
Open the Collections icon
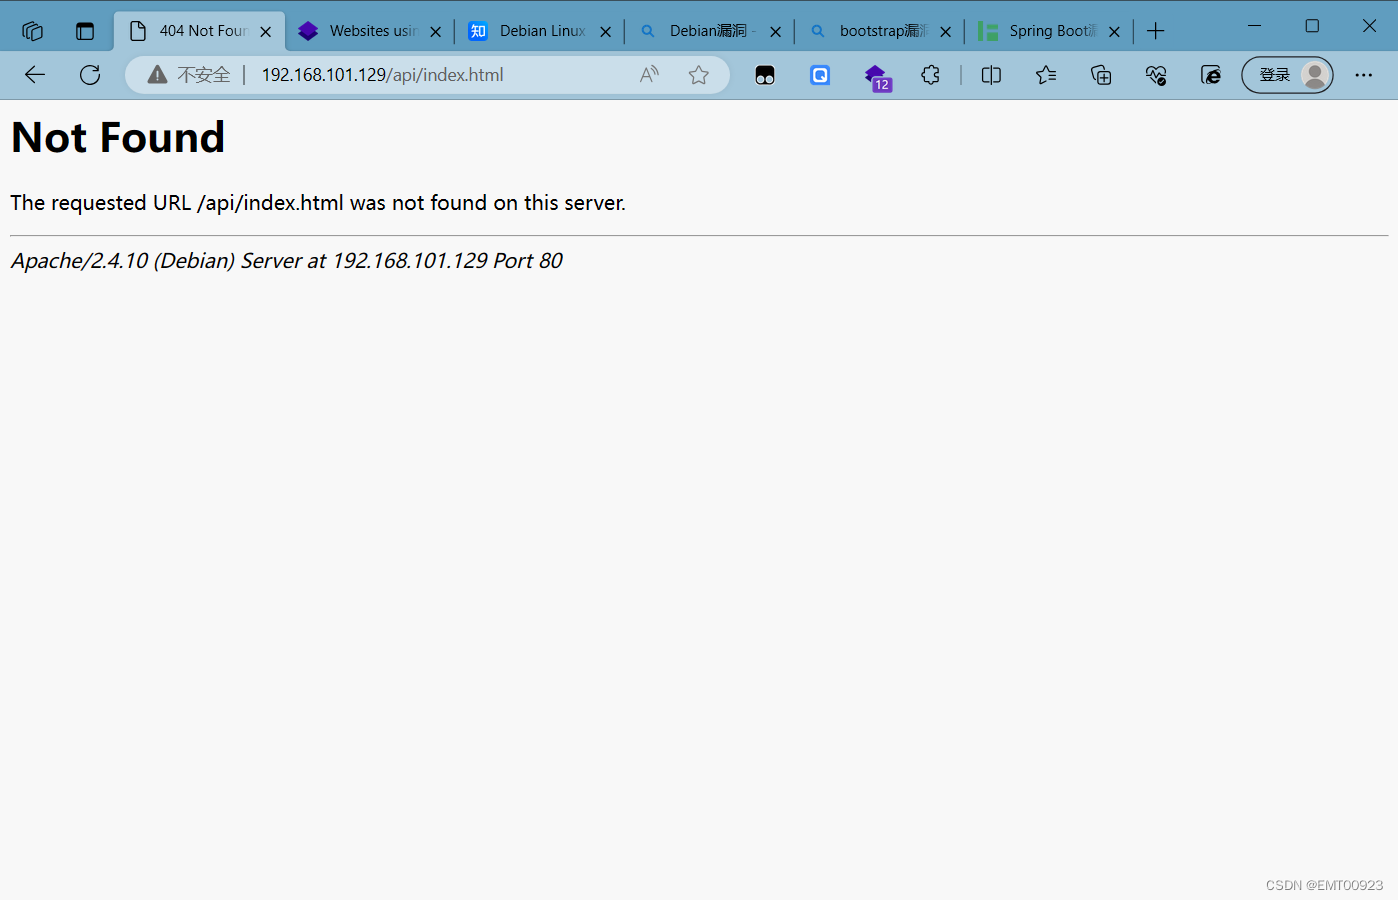click(x=1101, y=75)
